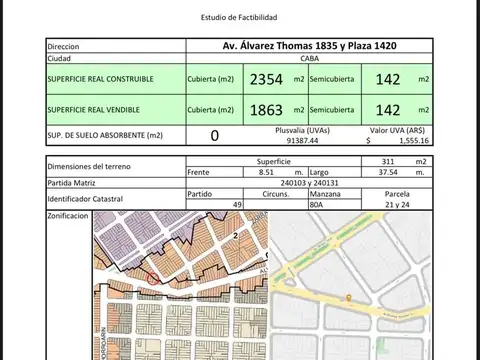This screenshot has width=480, height=360.
Task: Click the 'Plusvalia (UVAs)' heading
Action: point(302,130)
